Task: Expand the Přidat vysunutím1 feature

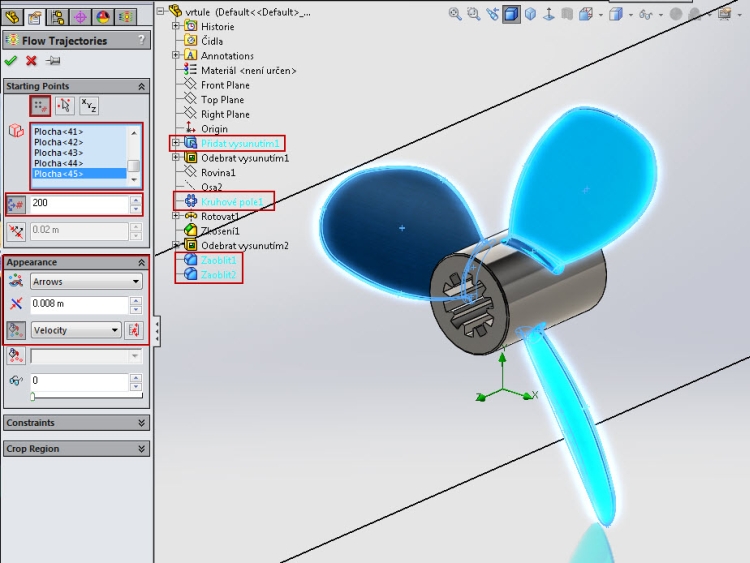Action: (x=176, y=143)
